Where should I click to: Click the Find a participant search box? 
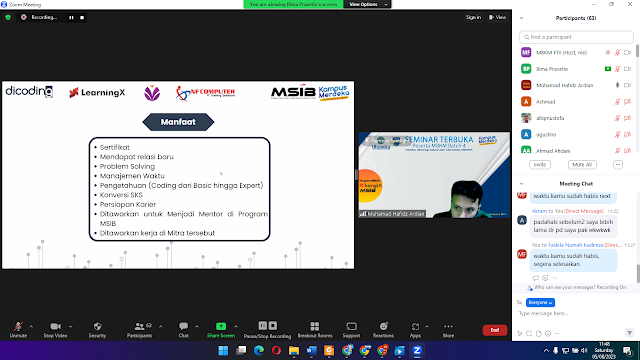point(576,37)
